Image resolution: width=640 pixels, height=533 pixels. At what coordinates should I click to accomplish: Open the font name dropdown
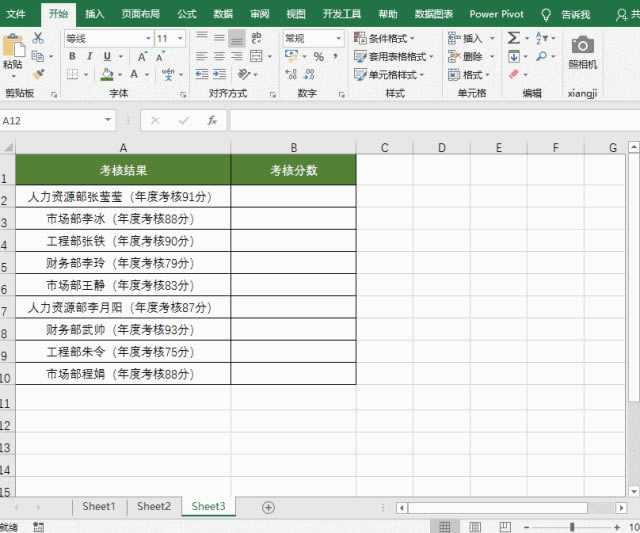[146, 38]
